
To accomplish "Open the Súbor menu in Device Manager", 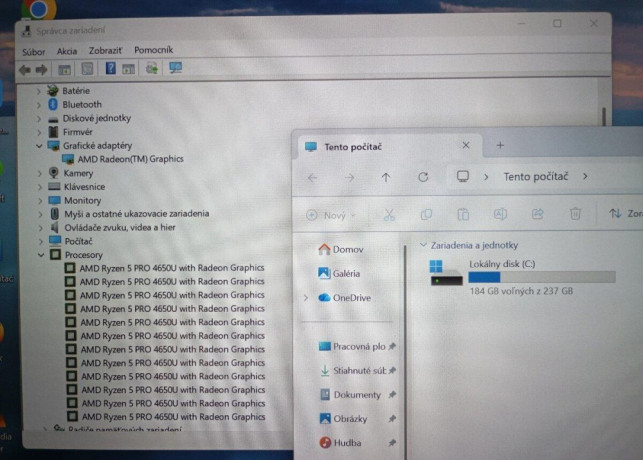I will point(34,52).
